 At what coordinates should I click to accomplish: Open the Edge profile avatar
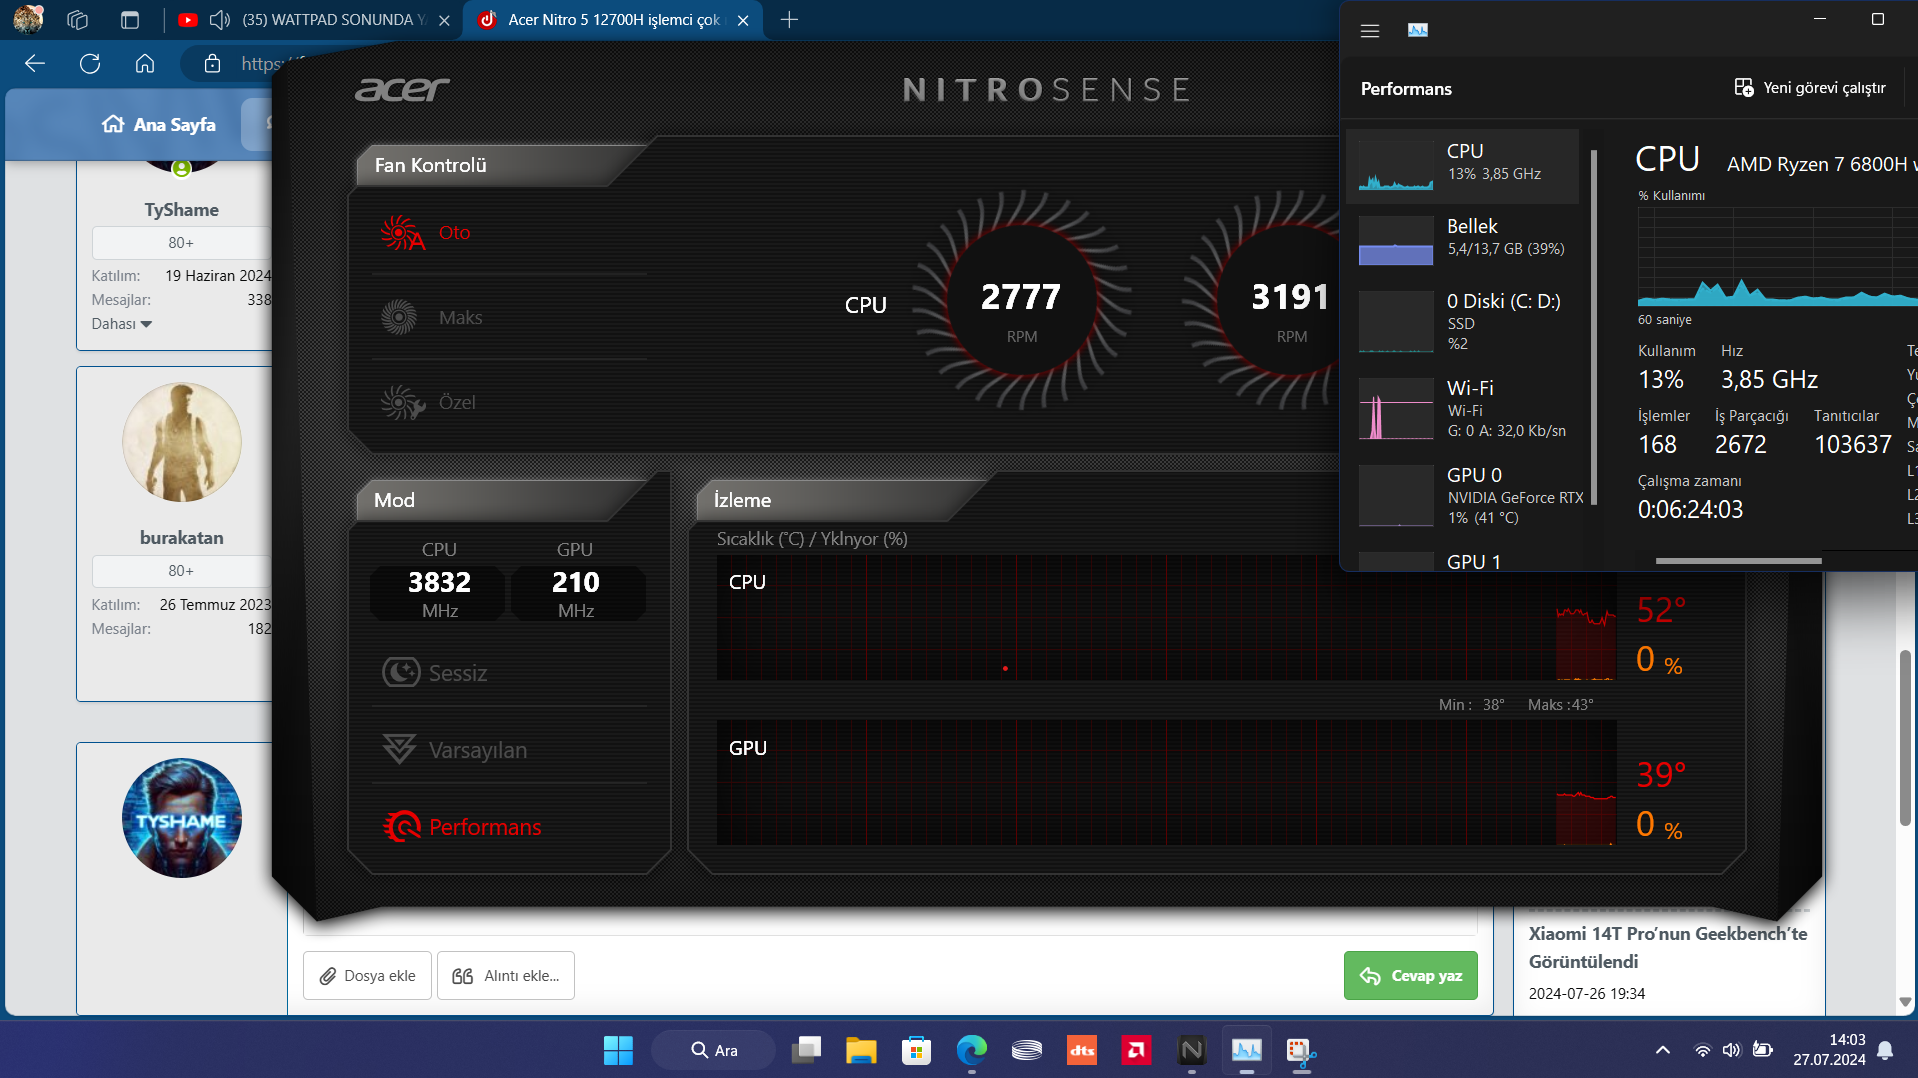pyautogui.click(x=28, y=19)
